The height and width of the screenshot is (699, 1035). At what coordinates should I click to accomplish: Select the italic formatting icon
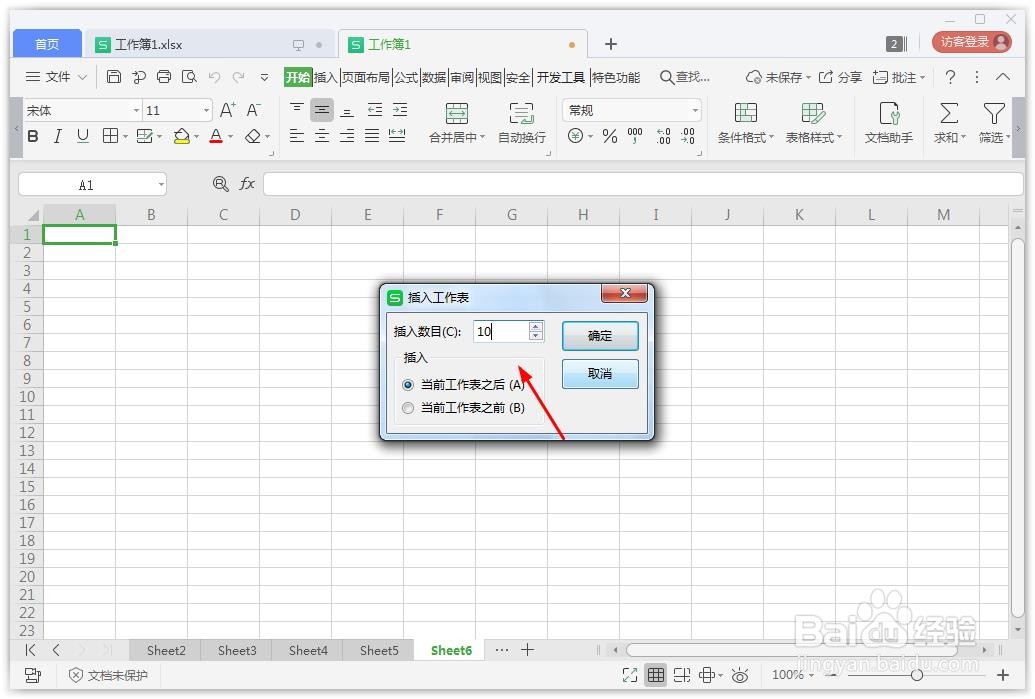click(57, 137)
